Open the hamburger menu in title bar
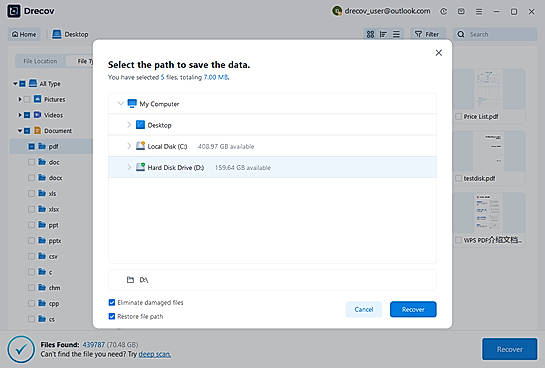This screenshot has width=545, height=368. coord(479,11)
